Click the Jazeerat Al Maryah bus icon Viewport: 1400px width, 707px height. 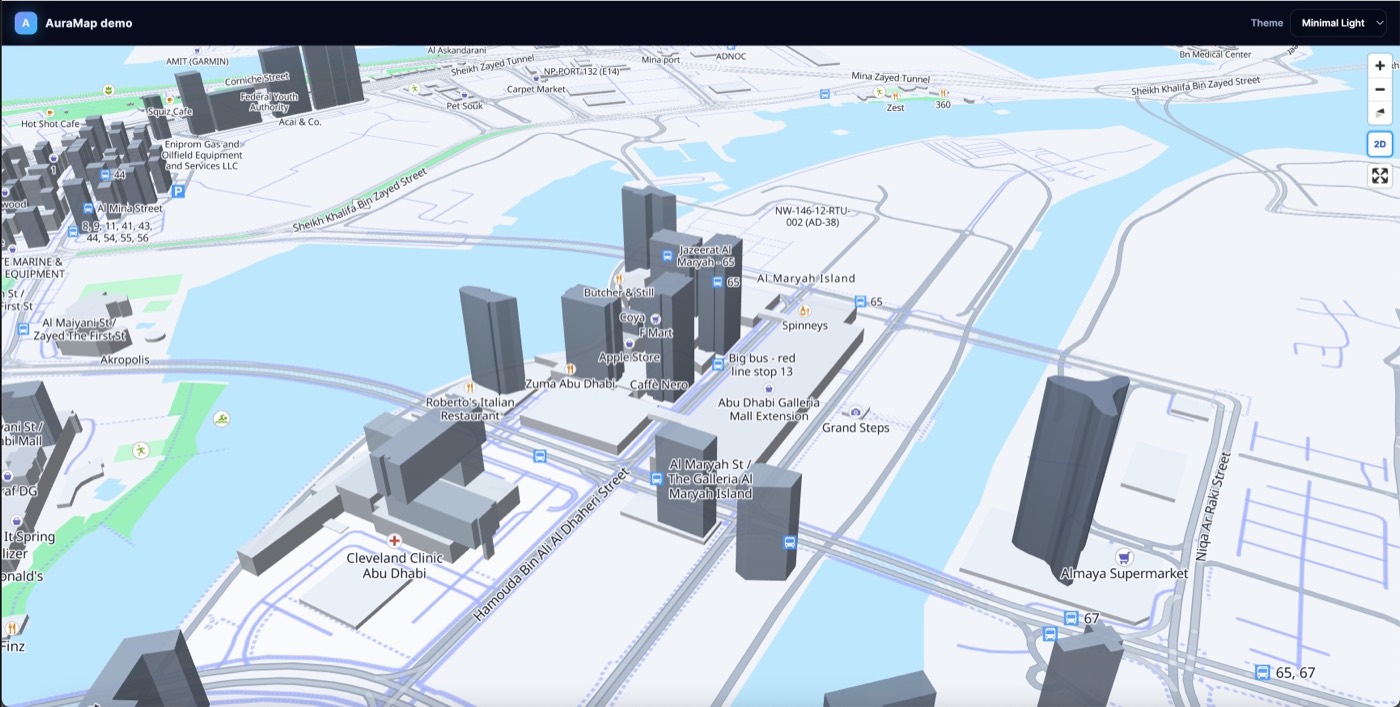tap(667, 255)
